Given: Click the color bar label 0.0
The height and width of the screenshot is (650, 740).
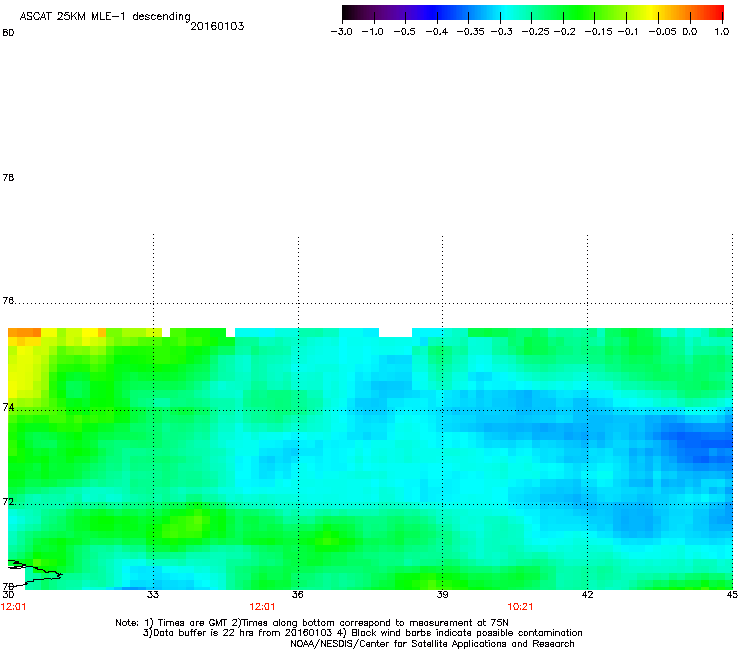Looking at the screenshot, I should (x=690, y=32).
